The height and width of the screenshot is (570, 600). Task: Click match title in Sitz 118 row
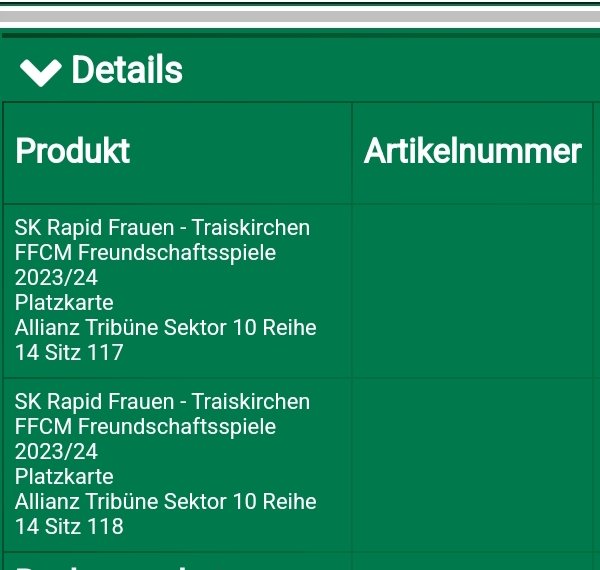[x=162, y=402]
